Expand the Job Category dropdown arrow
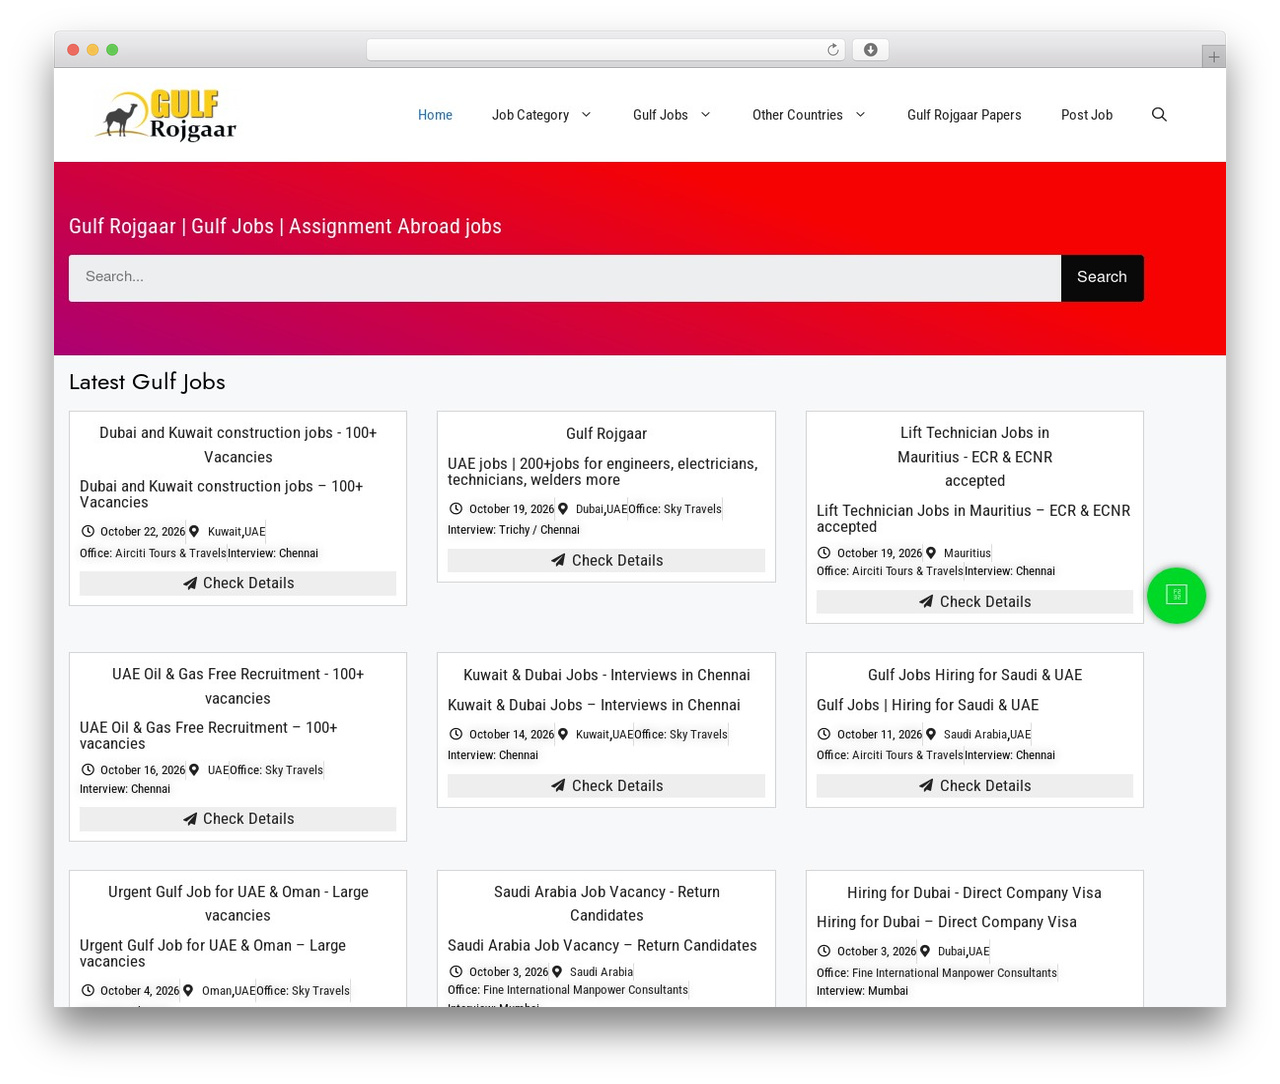The width and height of the screenshot is (1280, 1084). coord(586,115)
